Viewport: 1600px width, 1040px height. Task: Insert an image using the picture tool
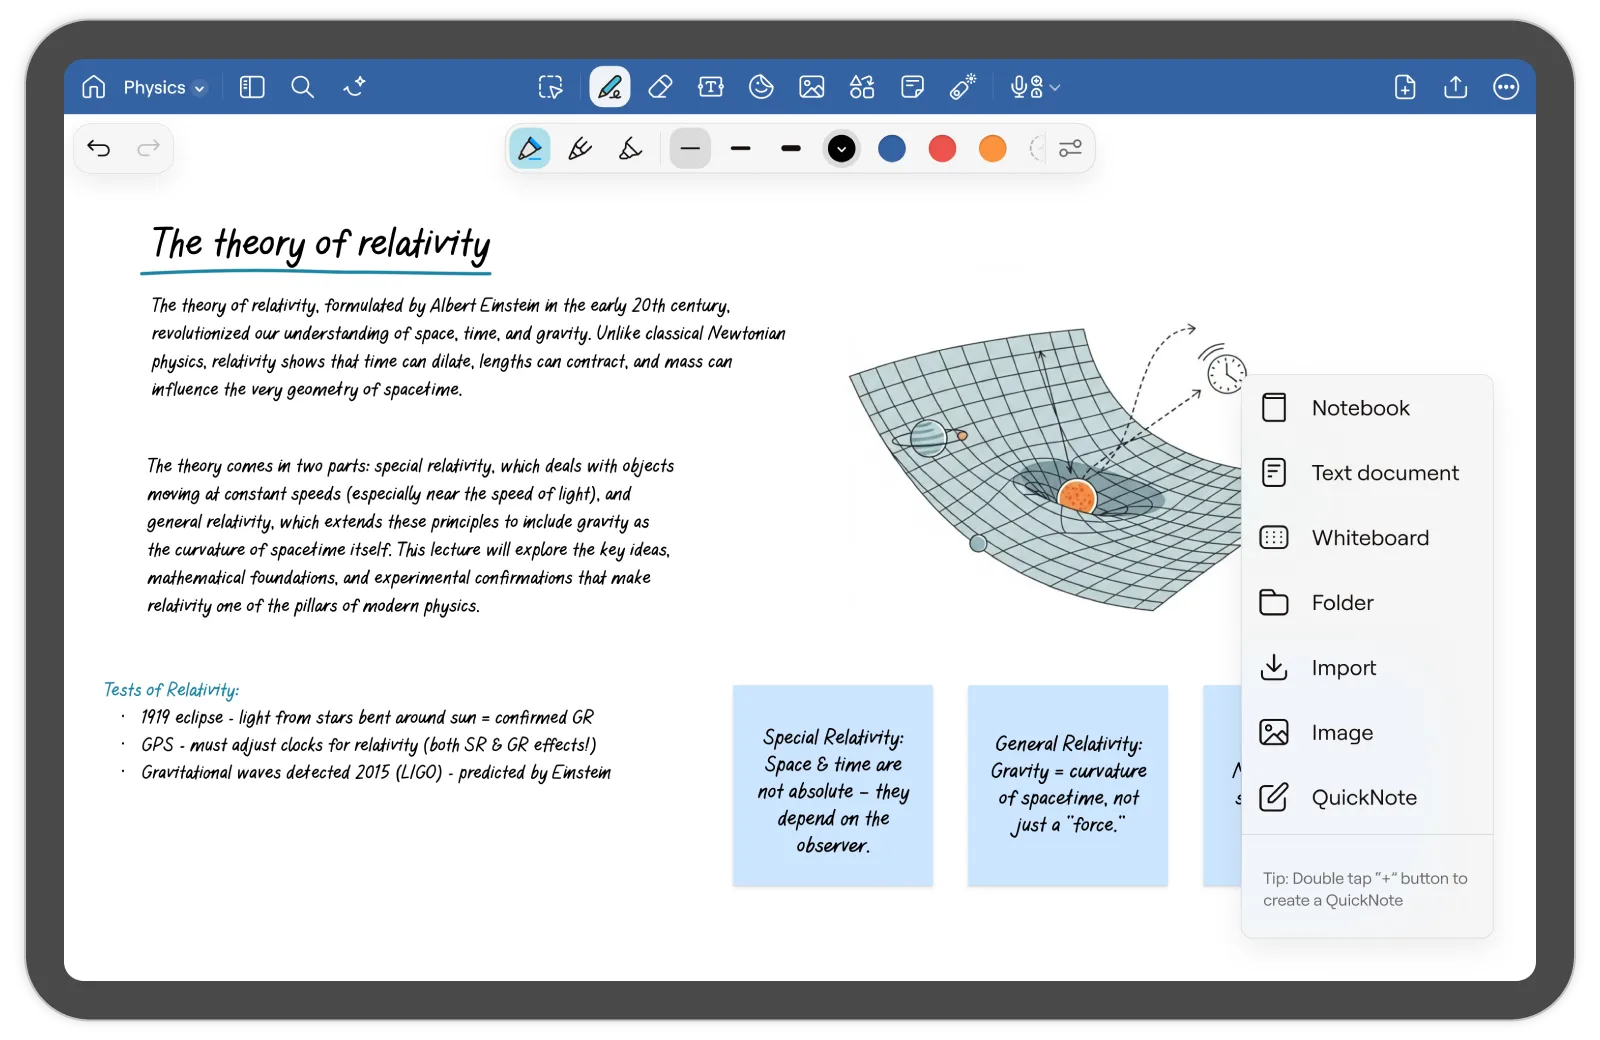point(812,87)
